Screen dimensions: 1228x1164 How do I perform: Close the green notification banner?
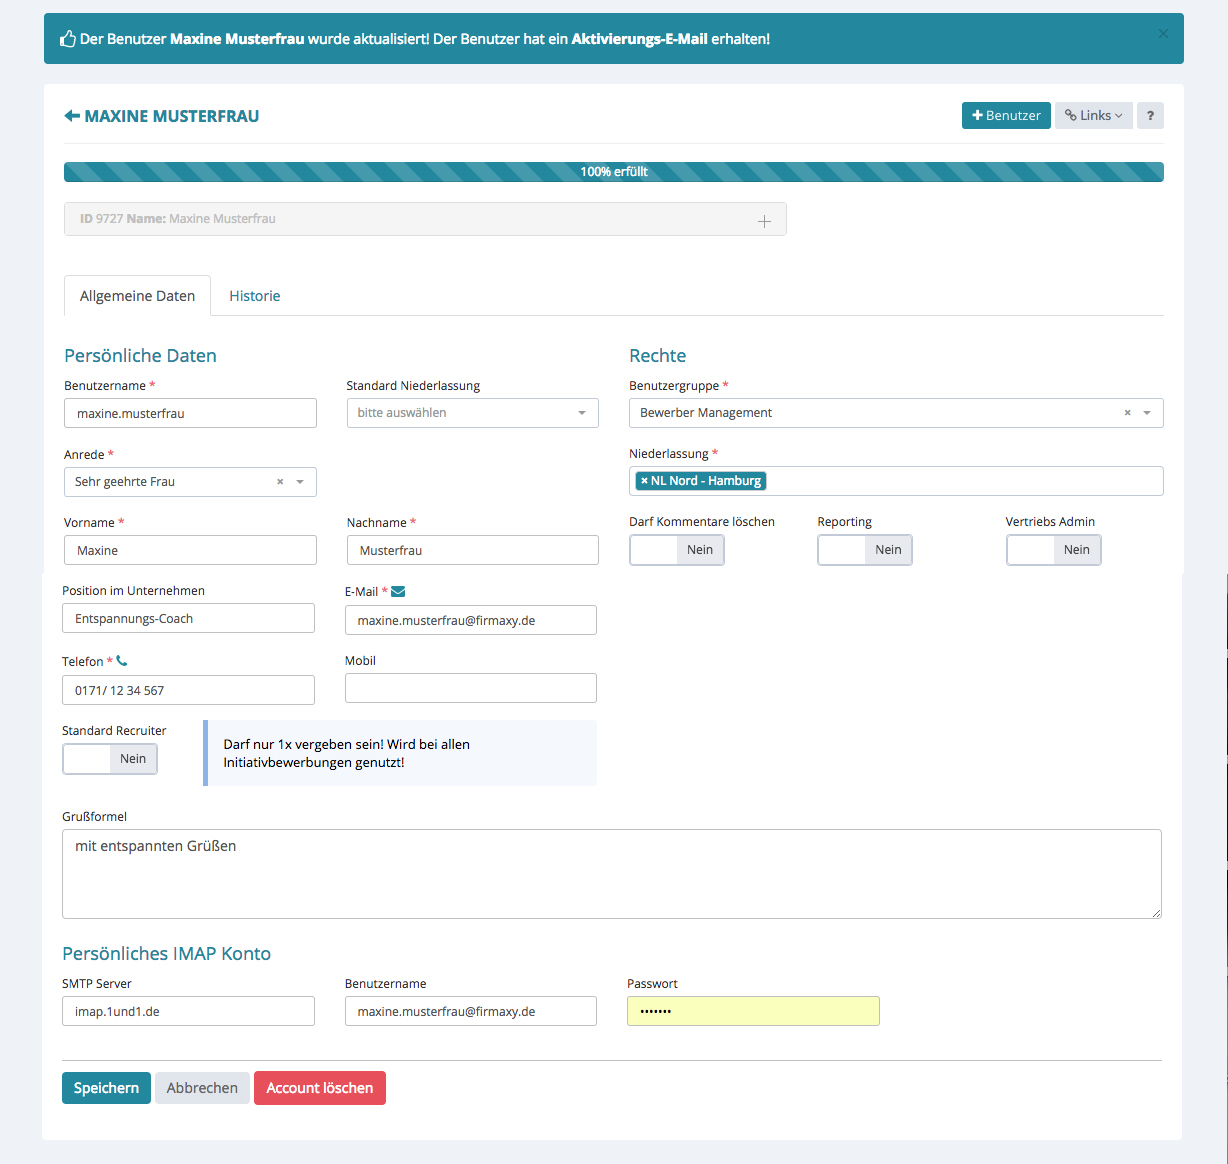pos(1162,34)
